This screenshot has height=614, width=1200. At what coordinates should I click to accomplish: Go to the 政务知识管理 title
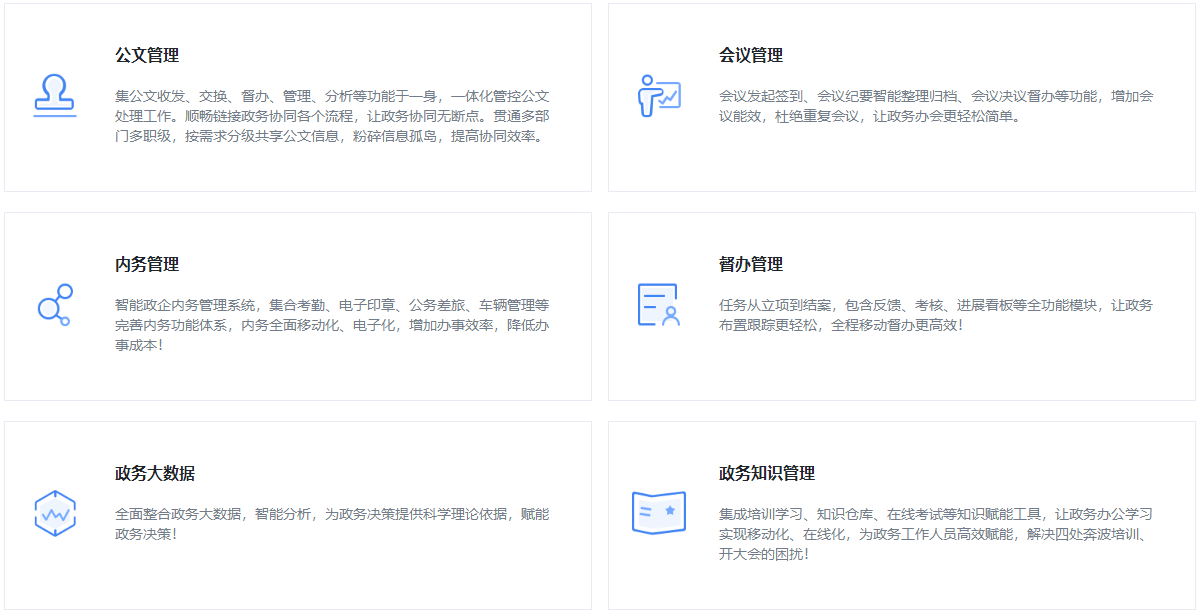coord(767,473)
